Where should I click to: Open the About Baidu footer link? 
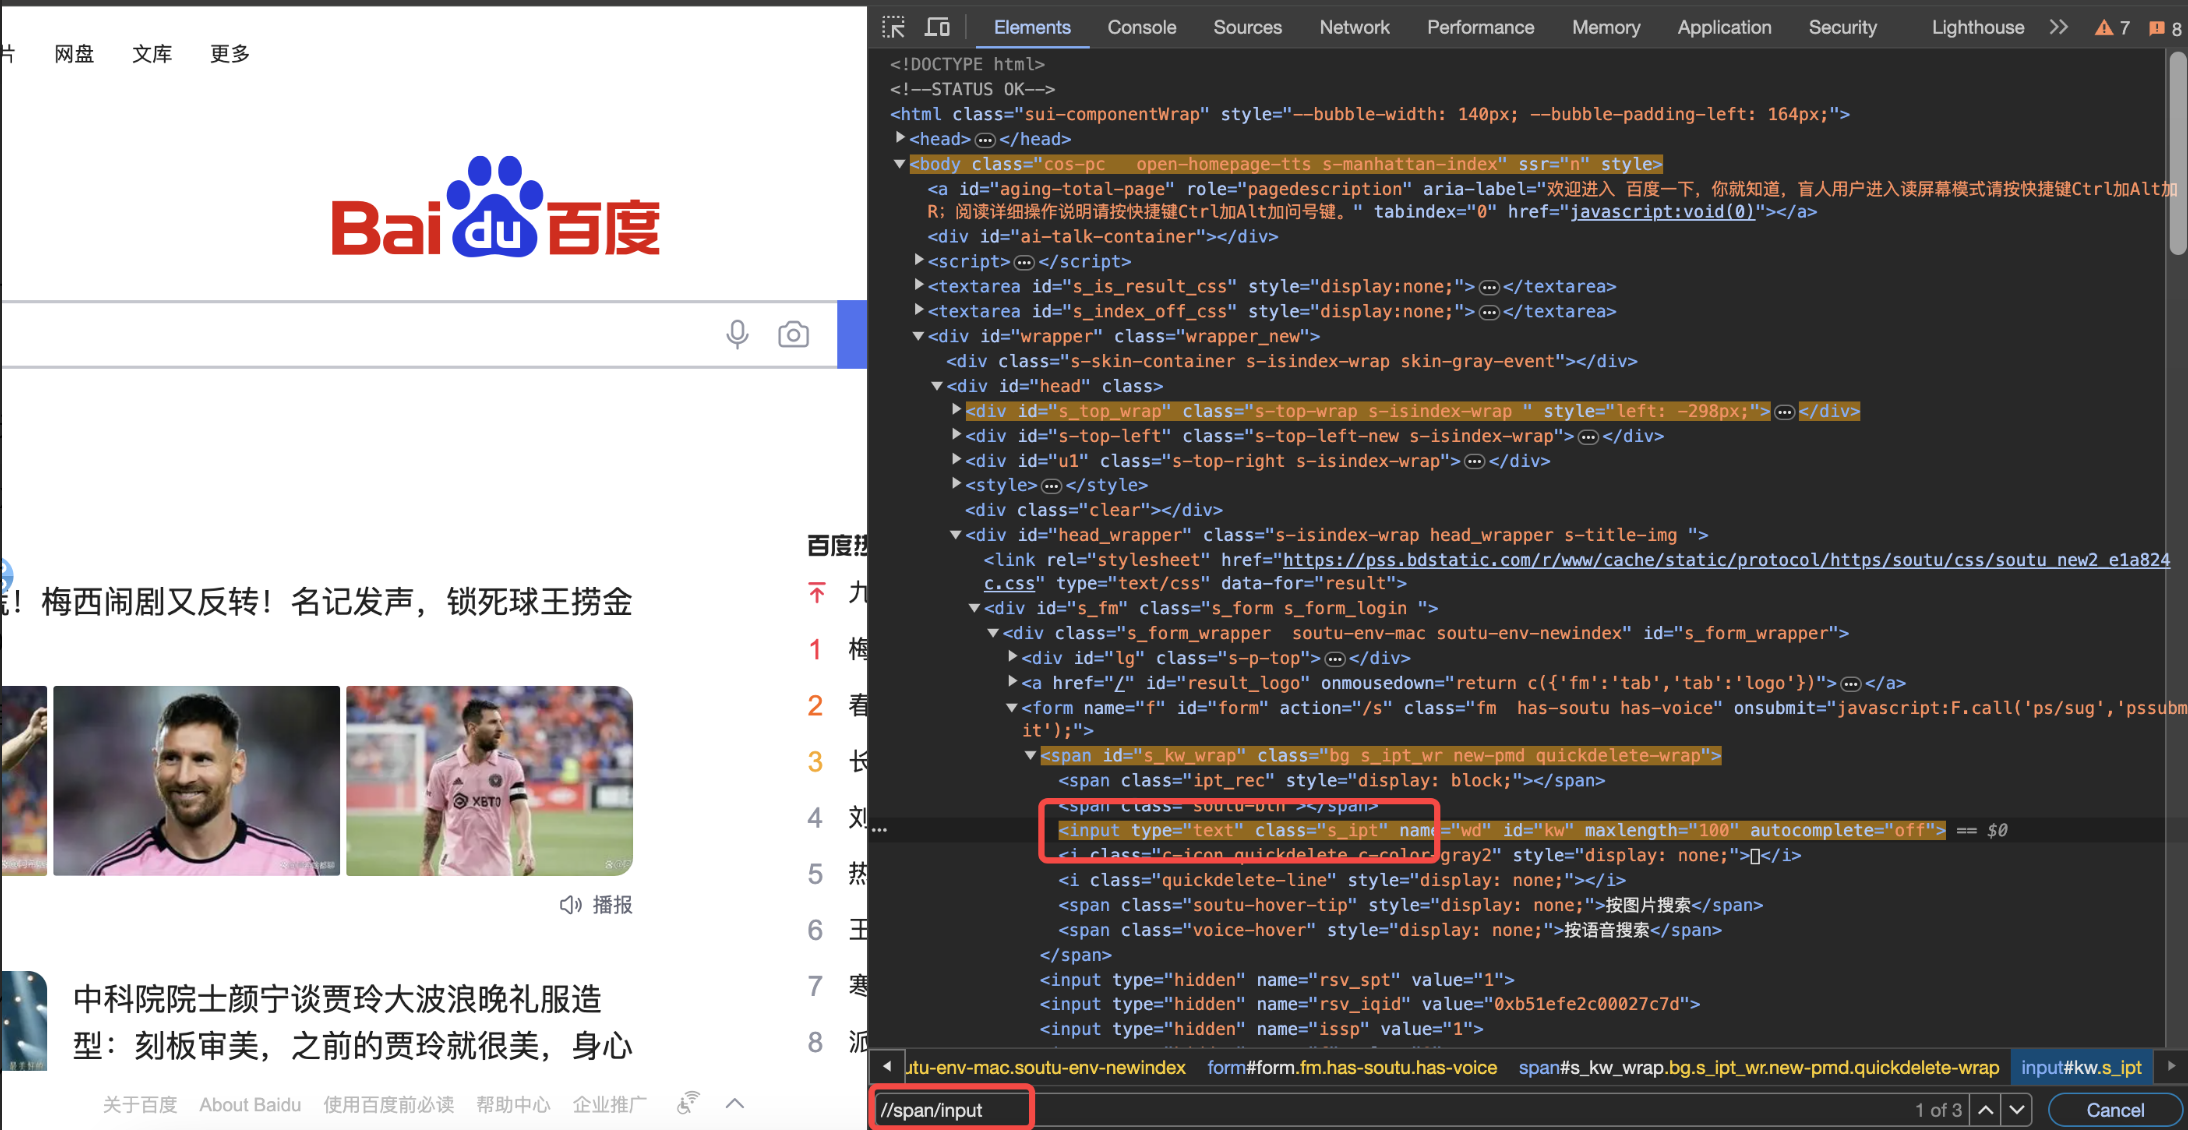click(x=250, y=1104)
